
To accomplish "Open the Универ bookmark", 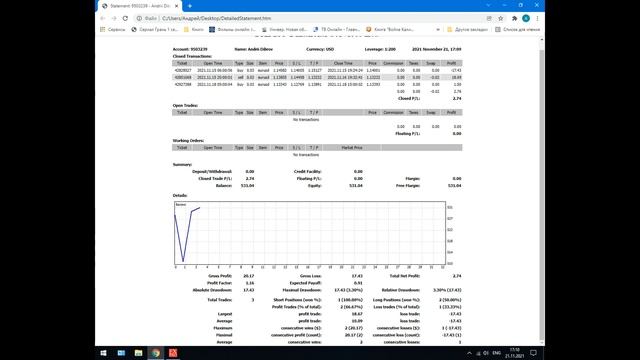I will pyautogui.click(x=284, y=29).
